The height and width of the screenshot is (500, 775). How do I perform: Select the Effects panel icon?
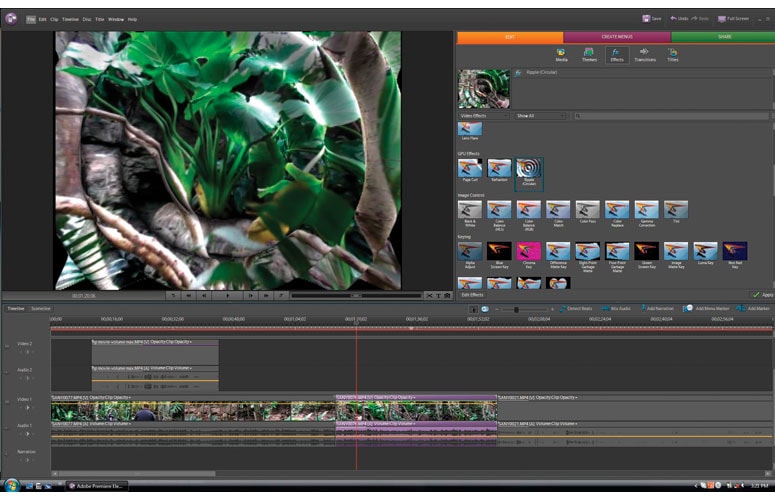point(617,55)
